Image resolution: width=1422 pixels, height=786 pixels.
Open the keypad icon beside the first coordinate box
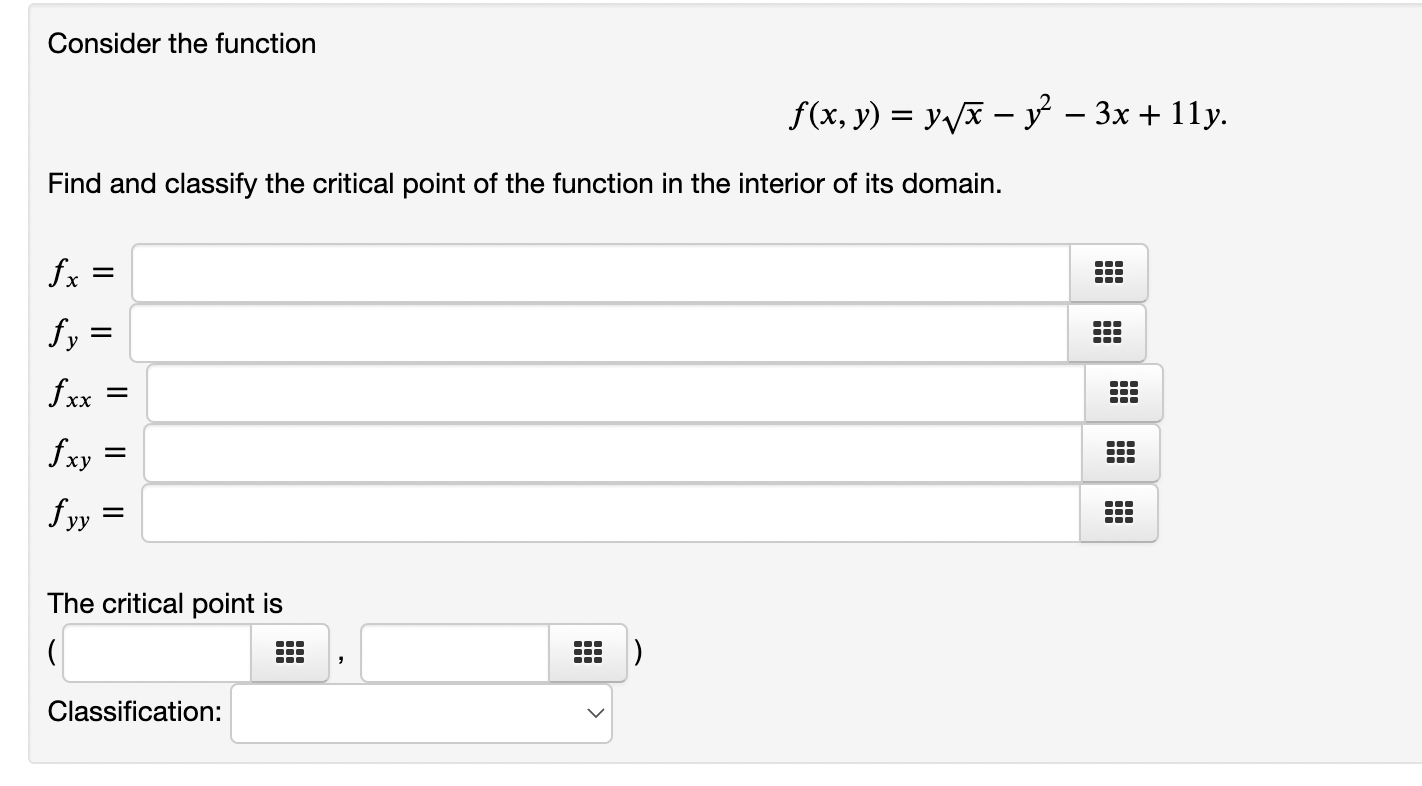(289, 653)
